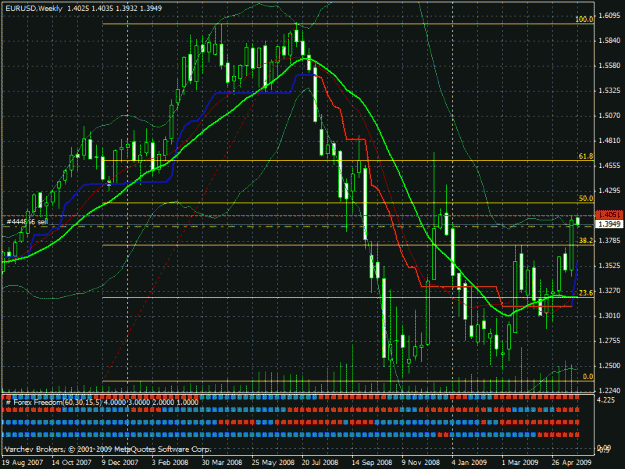Click the 19 Aug 2007 date label
625x469 pixels.
(22, 463)
